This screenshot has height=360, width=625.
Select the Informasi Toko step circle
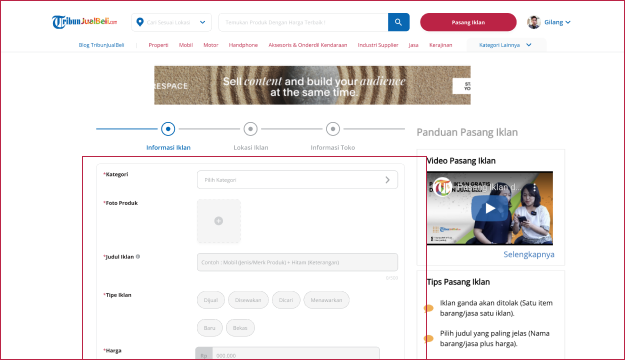point(333,129)
